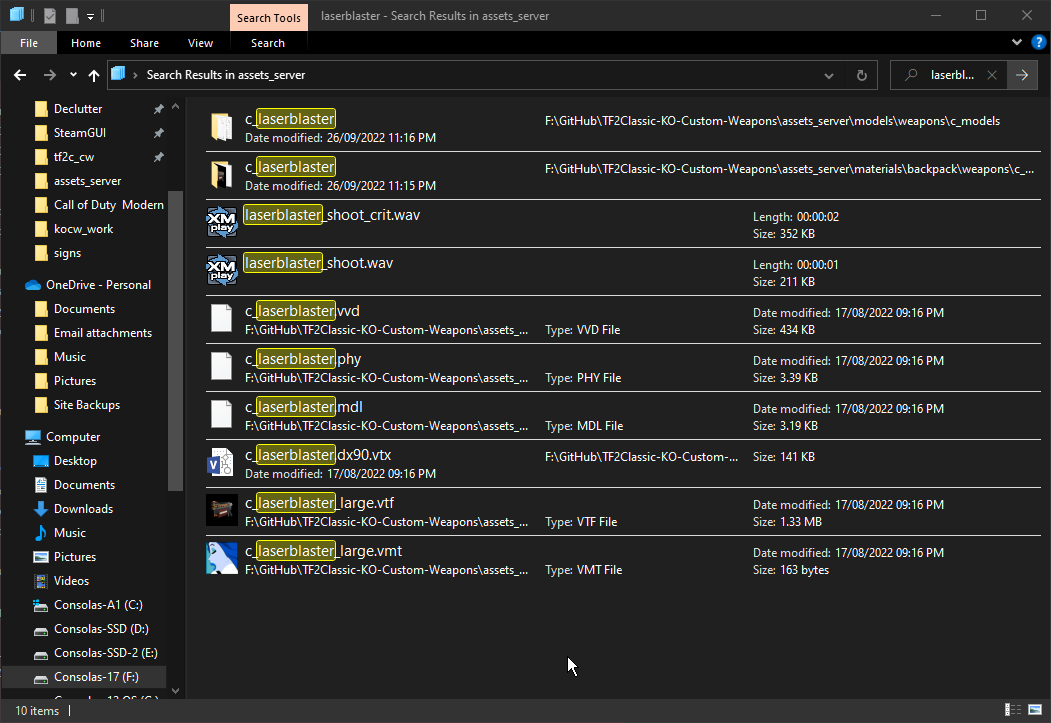Image resolution: width=1051 pixels, height=723 pixels.
Task: Select Search Tools contextual tab
Action: point(269,17)
